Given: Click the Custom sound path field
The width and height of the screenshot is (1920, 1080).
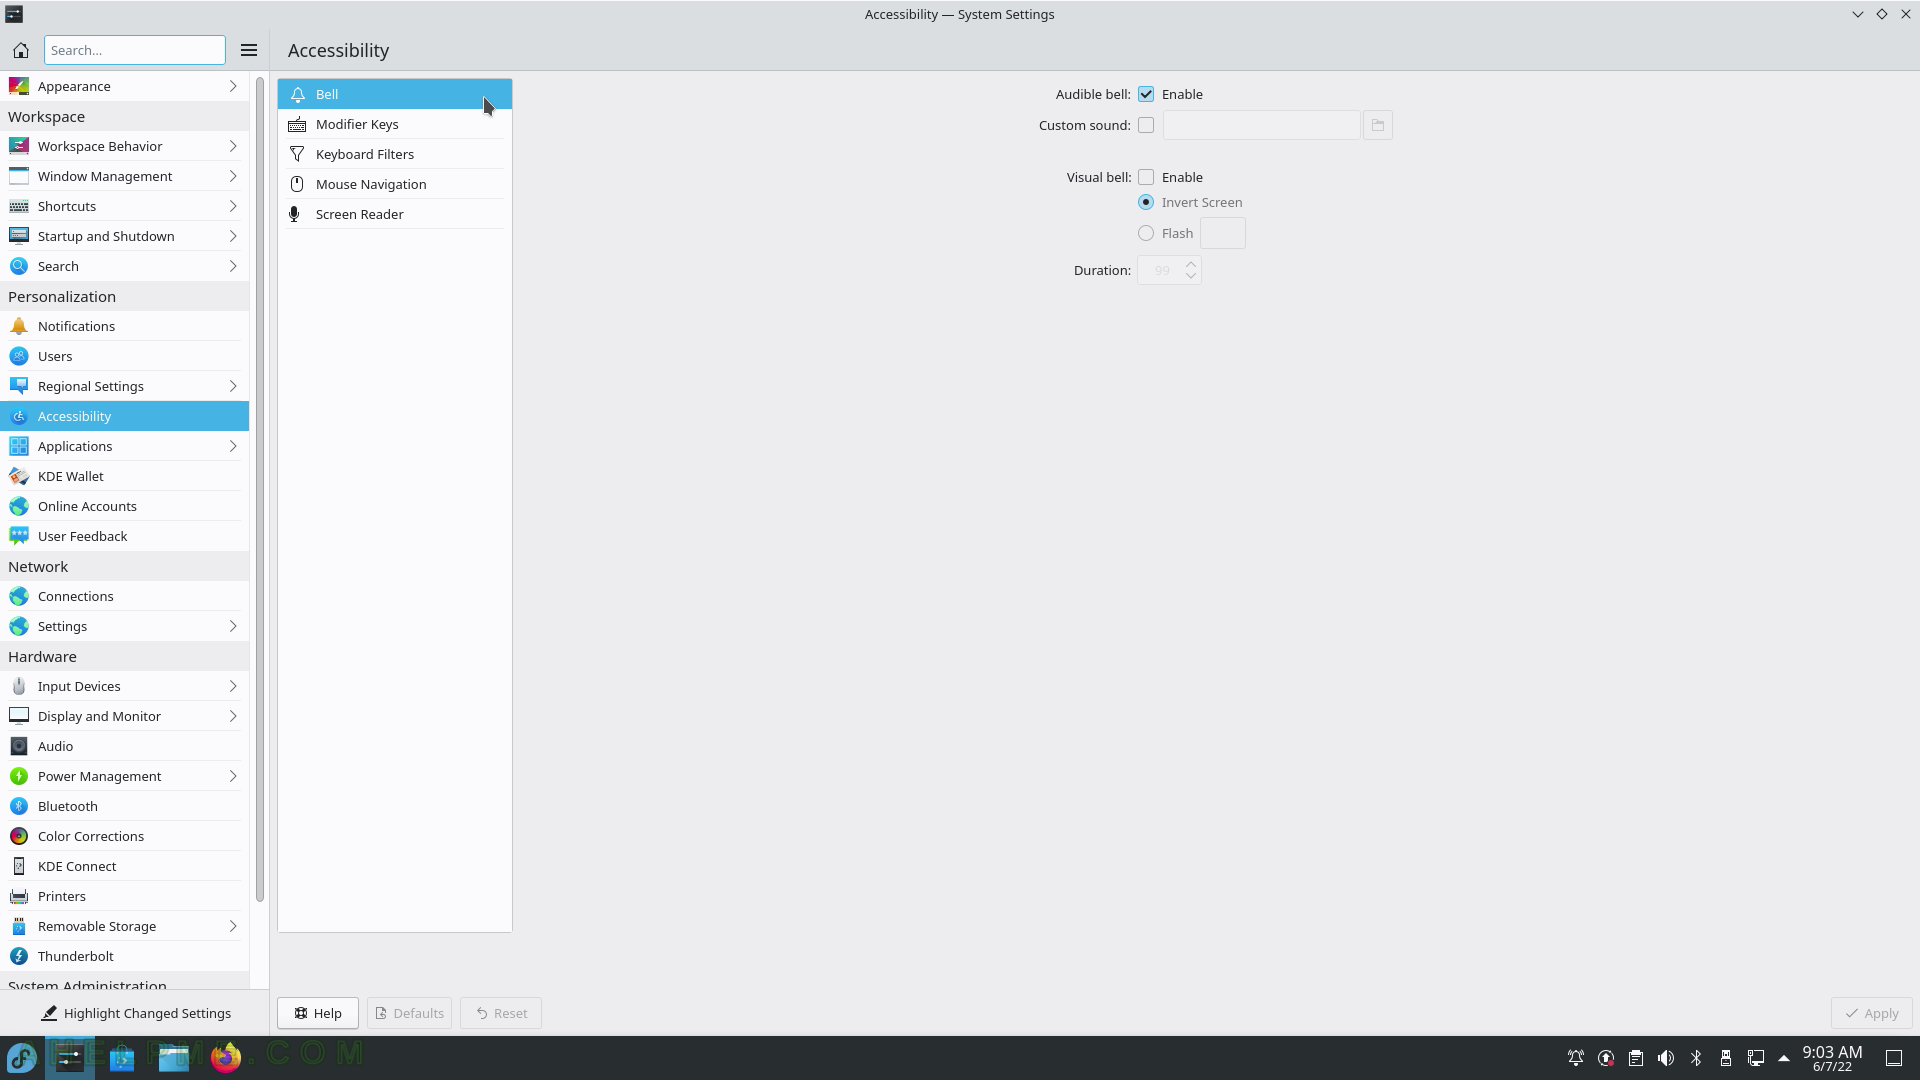Looking at the screenshot, I should pyautogui.click(x=1261, y=125).
